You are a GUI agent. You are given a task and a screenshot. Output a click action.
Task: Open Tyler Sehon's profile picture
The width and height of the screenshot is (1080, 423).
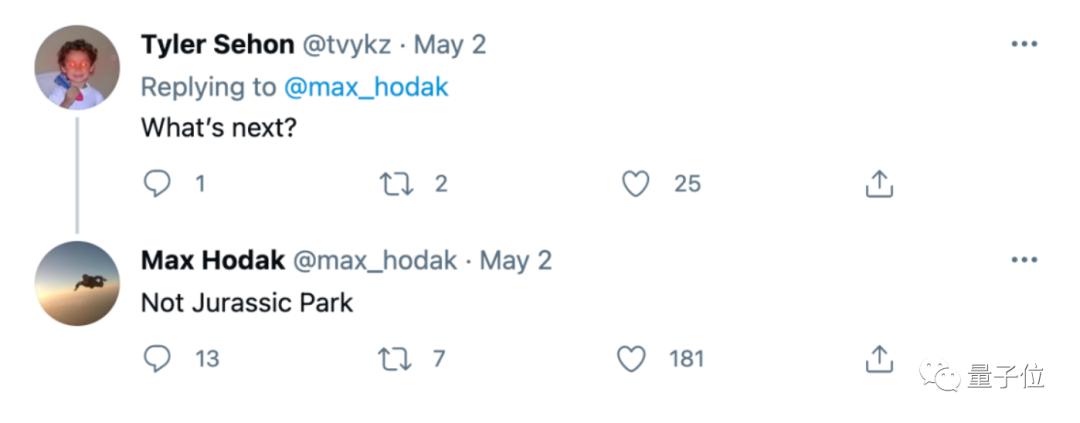[x=77, y=68]
